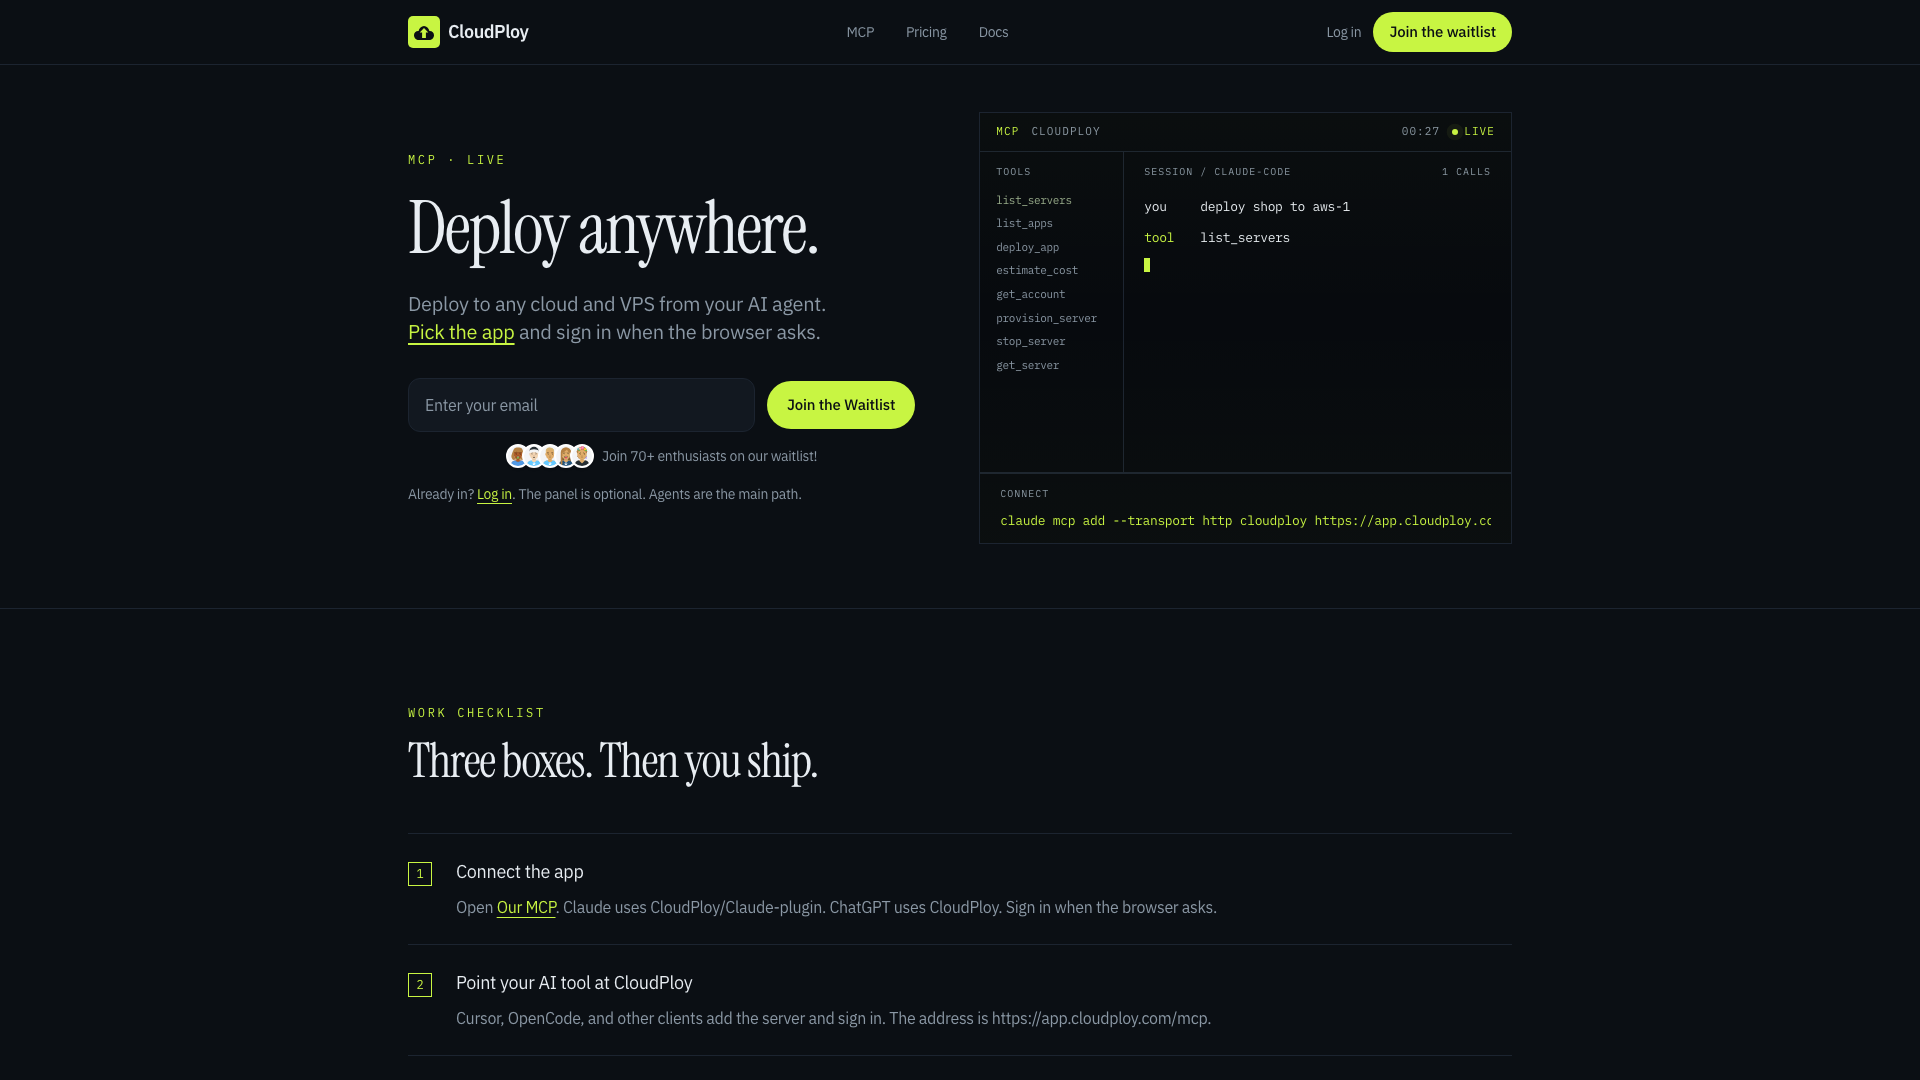Select get_server in the Tools list
This screenshot has height=1080, width=1920.
(1027, 365)
